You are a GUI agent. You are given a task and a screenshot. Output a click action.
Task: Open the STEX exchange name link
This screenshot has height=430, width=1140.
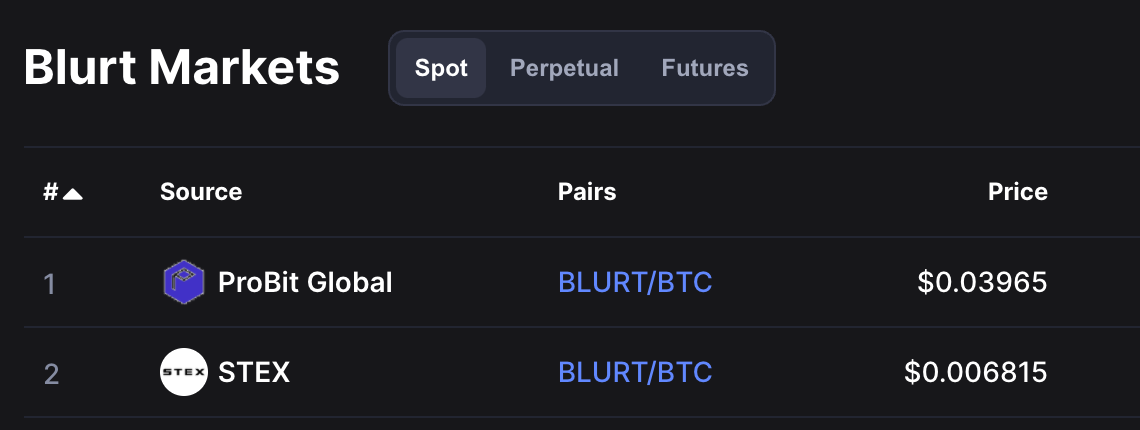coord(254,372)
